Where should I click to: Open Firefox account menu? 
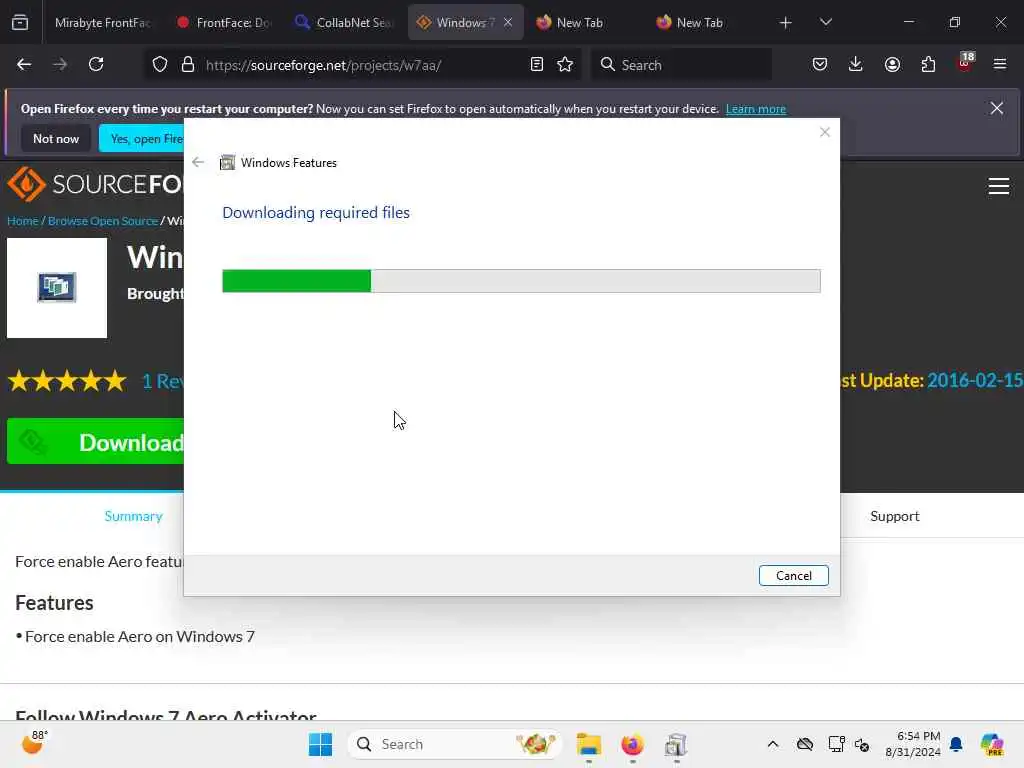tap(892, 65)
